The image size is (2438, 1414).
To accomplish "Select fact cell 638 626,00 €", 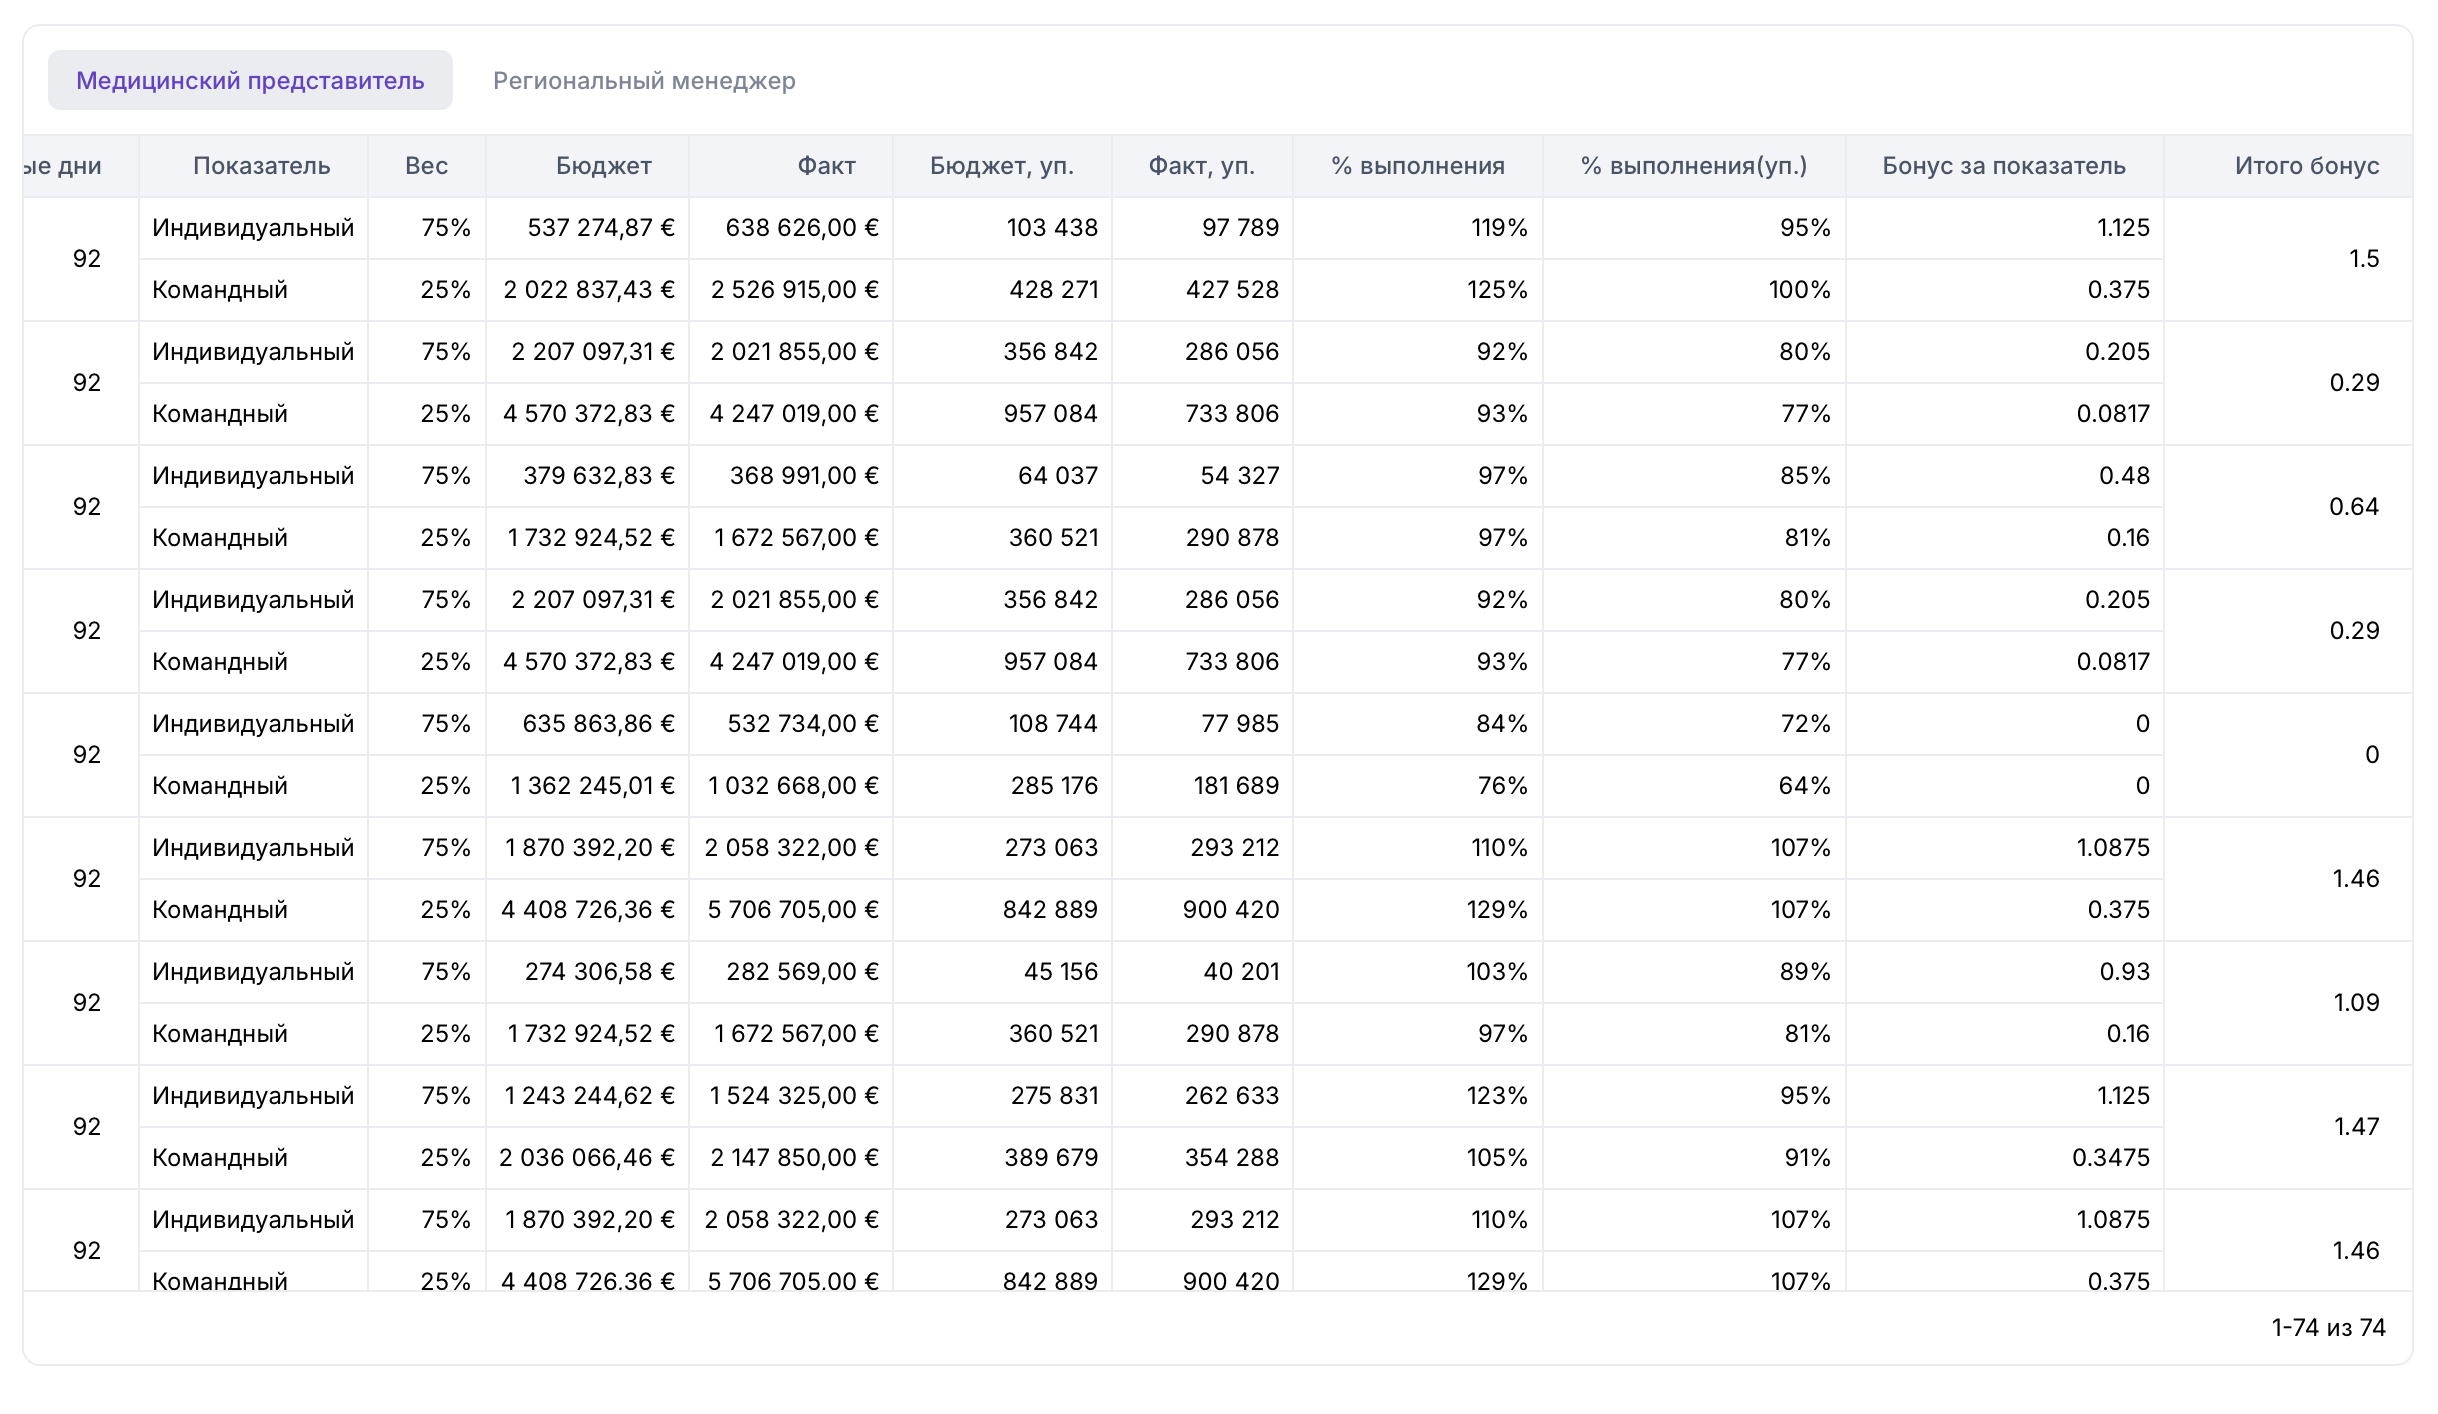I will coord(801,228).
